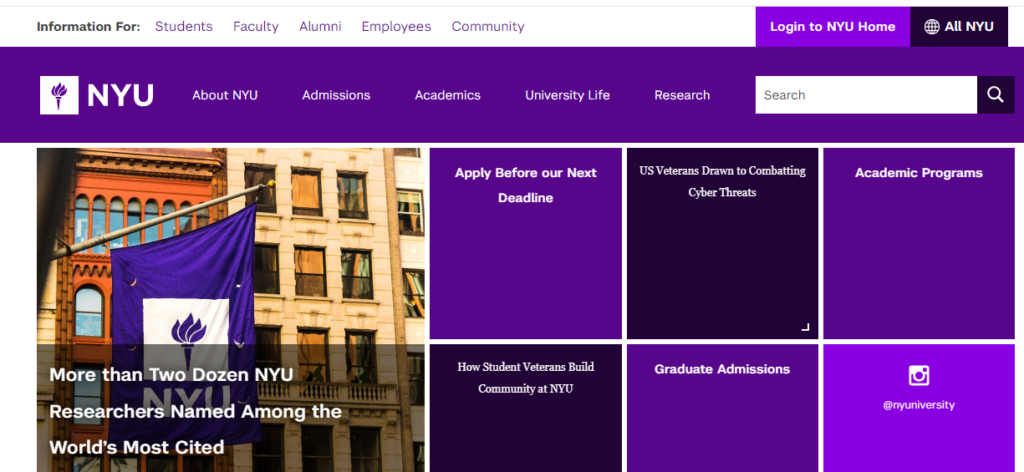
Task: Select the Employees link in top bar
Action: (x=396, y=27)
